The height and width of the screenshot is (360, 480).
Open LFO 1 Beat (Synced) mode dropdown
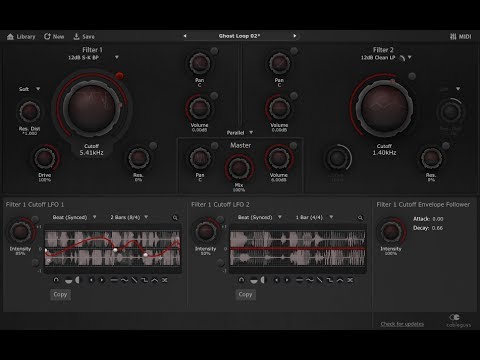[74, 217]
